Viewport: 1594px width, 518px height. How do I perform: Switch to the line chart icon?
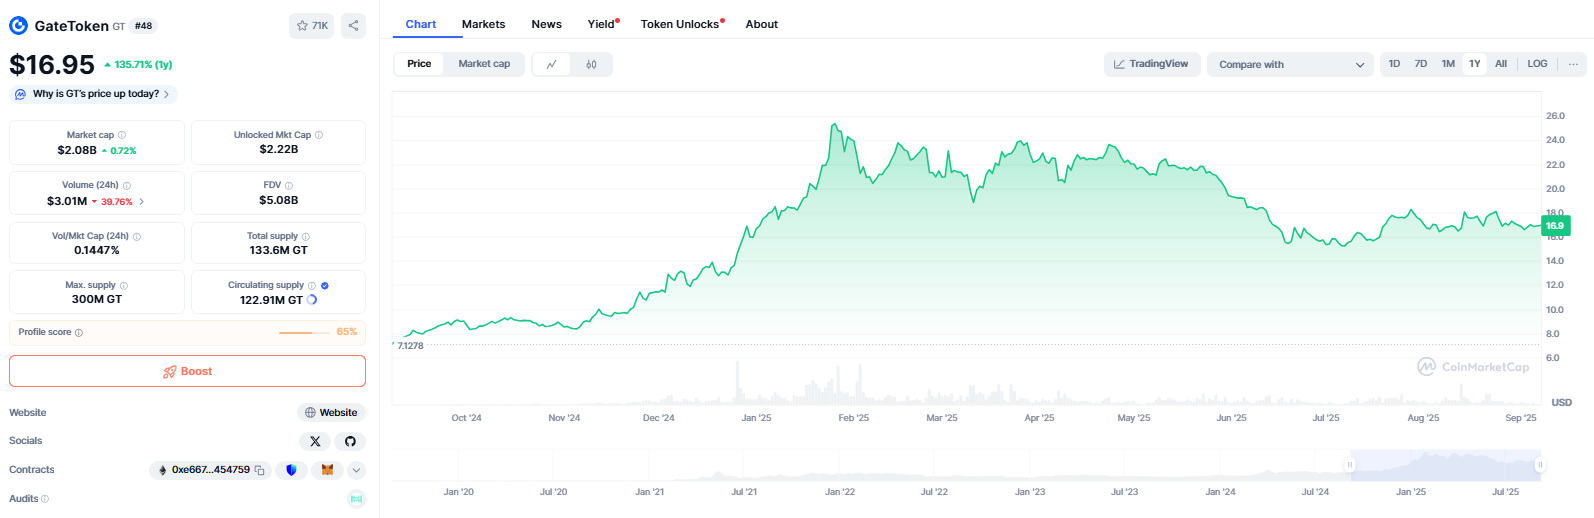551,64
